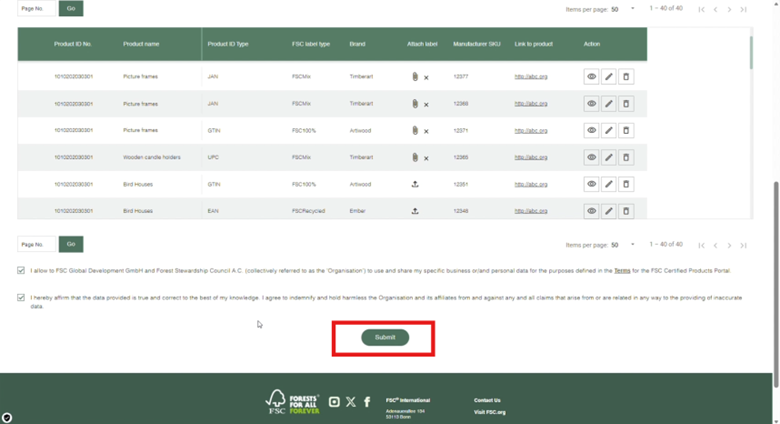The image size is (780, 424).
Task: Upload label for SKU 12351 Bird Houses
Action: 415,184
